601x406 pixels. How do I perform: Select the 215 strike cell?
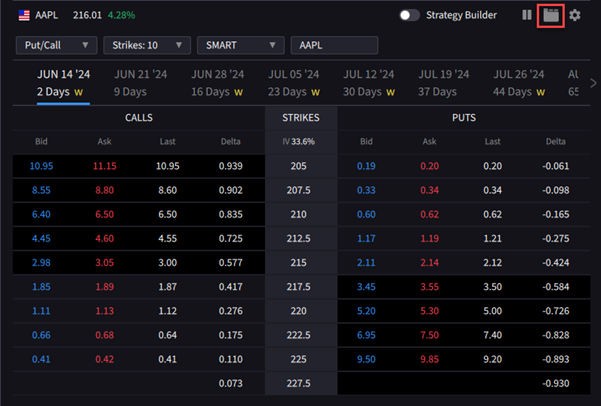coord(299,263)
